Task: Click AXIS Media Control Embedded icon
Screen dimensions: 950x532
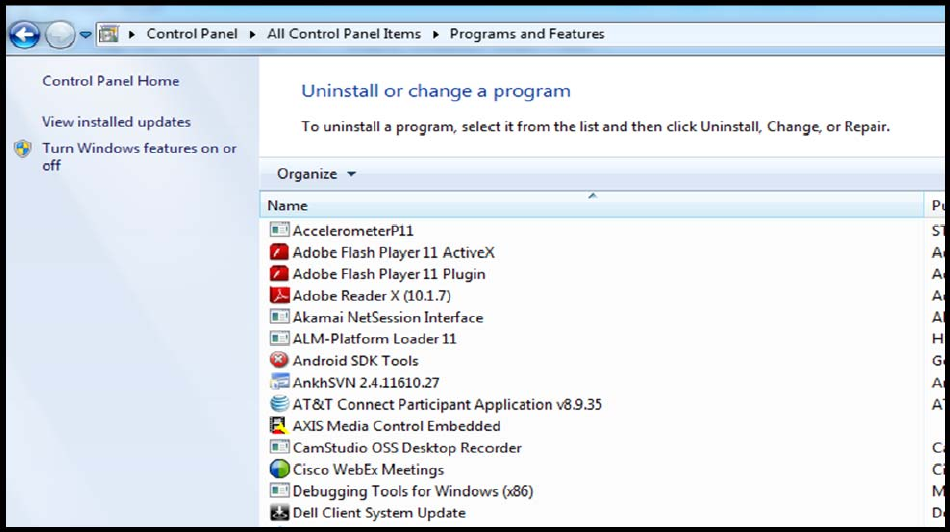Action: point(279,426)
